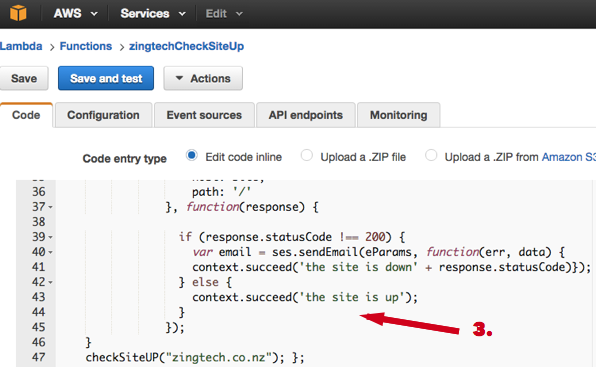Open the AWS dropdown menu
This screenshot has height=367, width=596.
coord(75,14)
